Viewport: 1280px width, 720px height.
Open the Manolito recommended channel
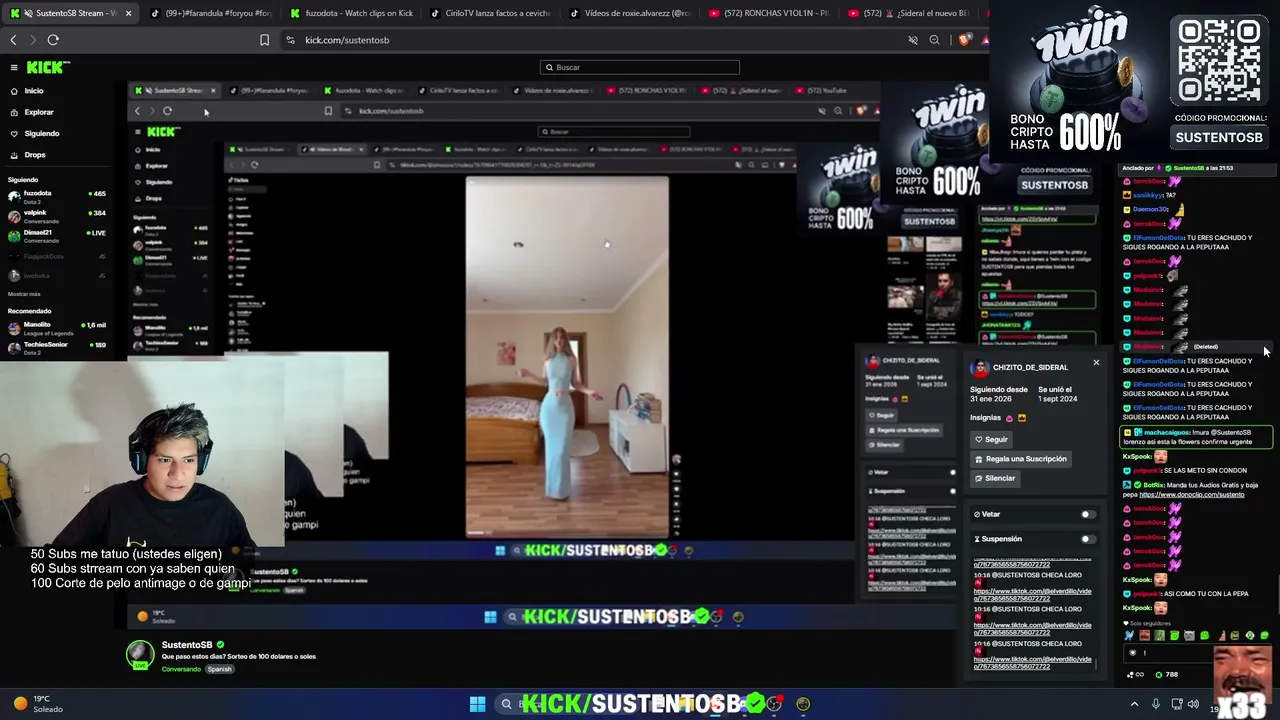coord(56,328)
